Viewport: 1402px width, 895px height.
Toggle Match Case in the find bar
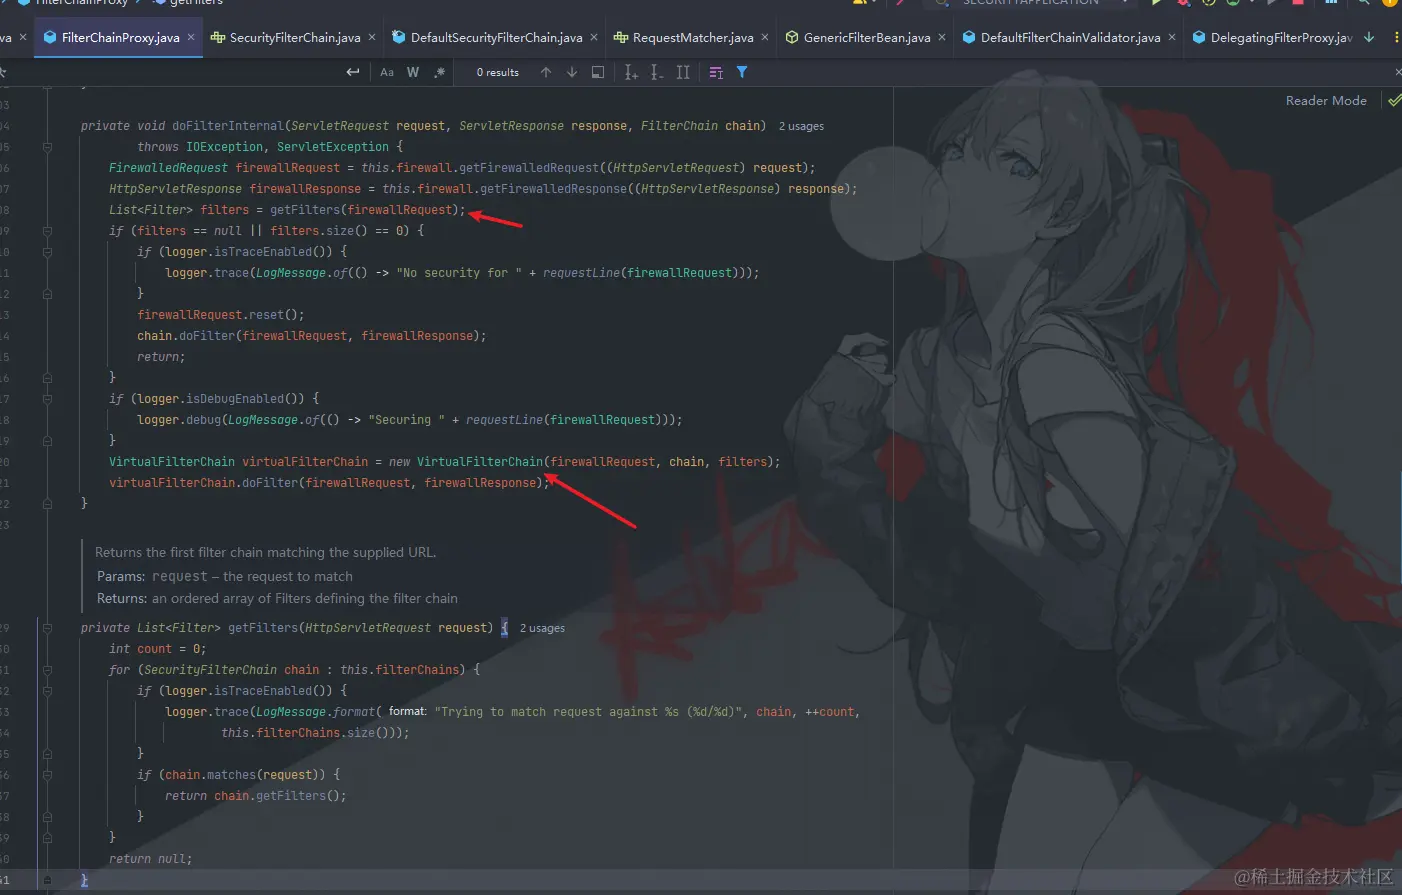(387, 72)
